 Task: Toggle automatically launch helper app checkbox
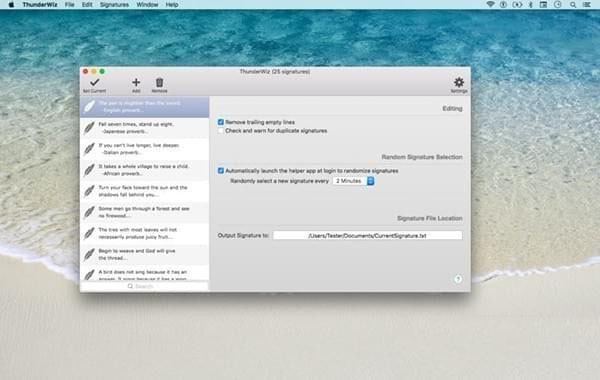point(220,171)
